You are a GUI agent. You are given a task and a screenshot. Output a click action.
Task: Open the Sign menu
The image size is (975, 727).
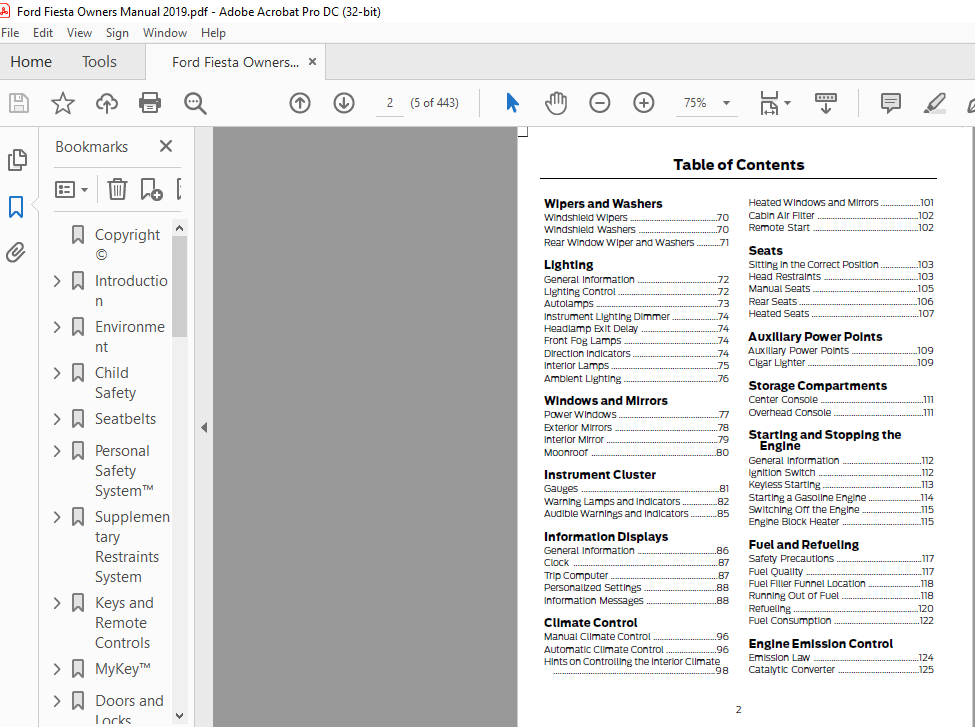[117, 33]
